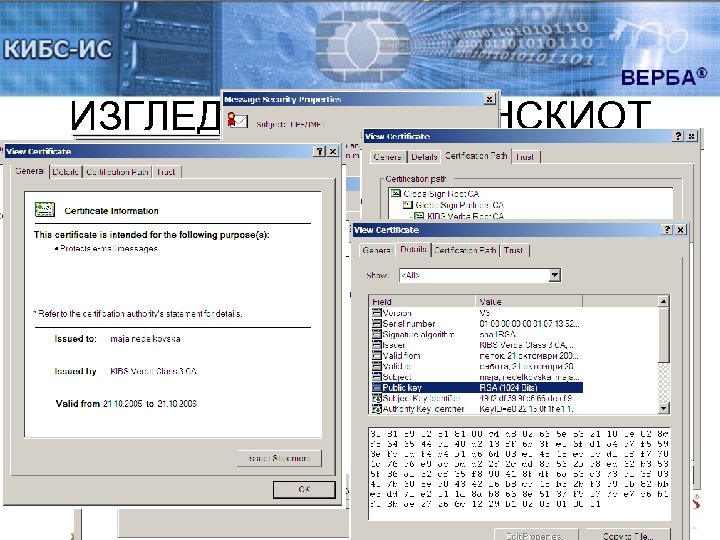The image size is (720, 540).
Task: Select the Subject Key Identifier row
Action: coord(477,398)
